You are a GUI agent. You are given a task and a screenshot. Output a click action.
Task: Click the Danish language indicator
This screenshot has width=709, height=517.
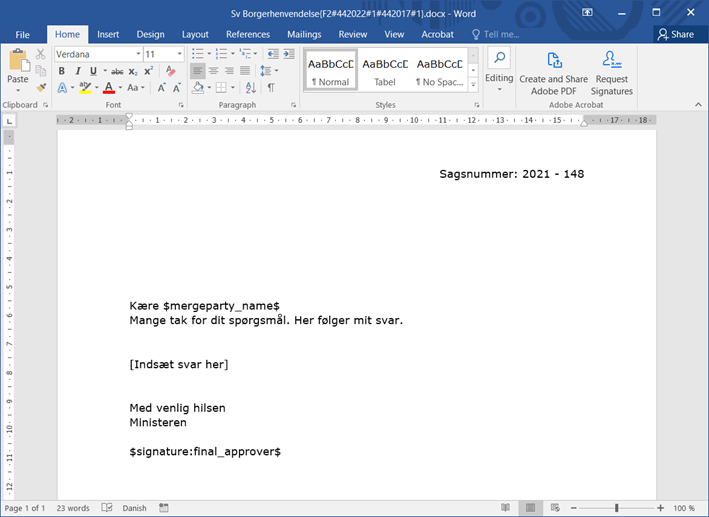click(134, 508)
